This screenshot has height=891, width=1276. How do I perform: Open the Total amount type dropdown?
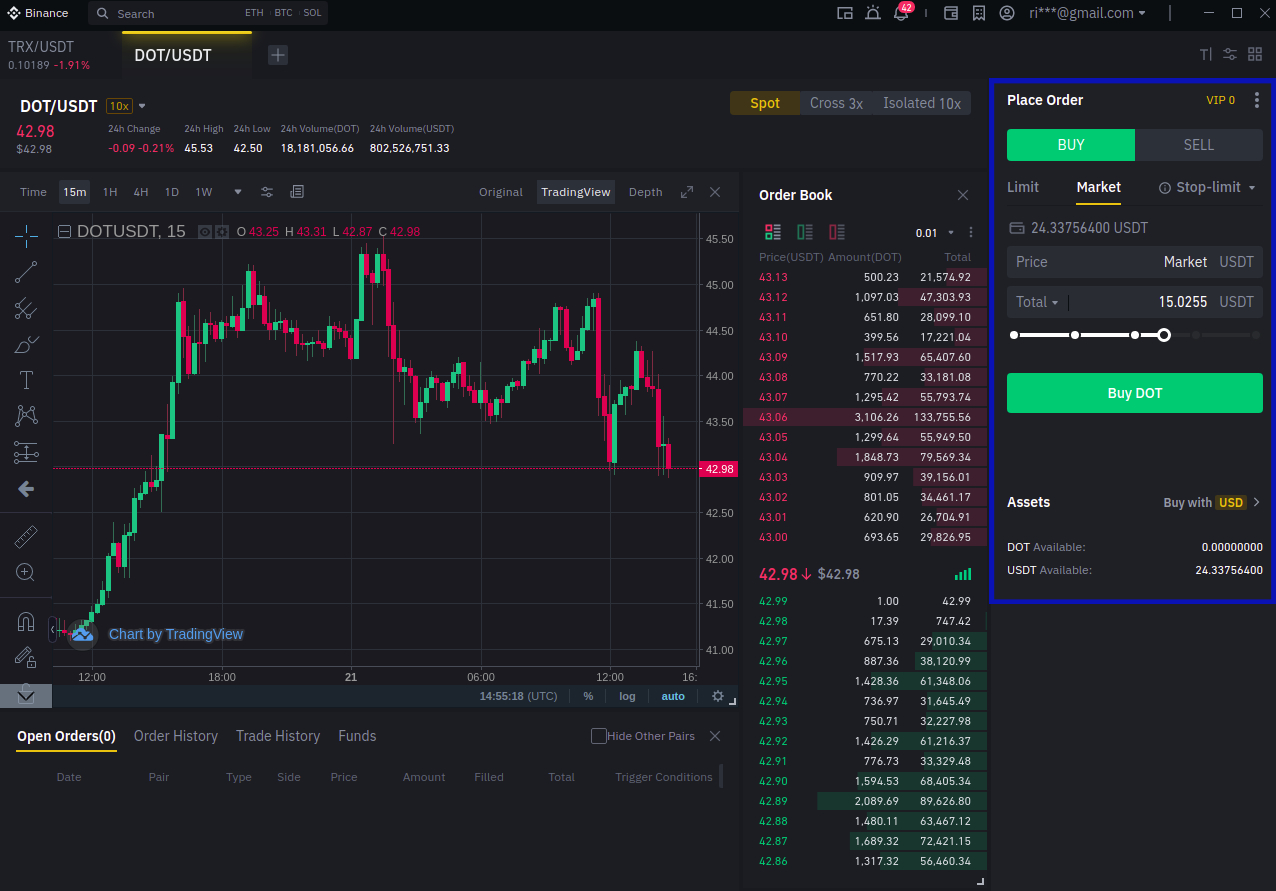click(1037, 302)
